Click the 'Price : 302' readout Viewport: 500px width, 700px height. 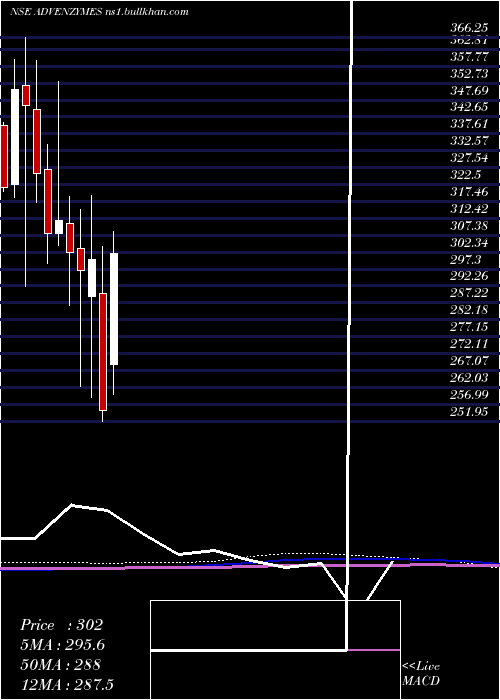pos(62,625)
